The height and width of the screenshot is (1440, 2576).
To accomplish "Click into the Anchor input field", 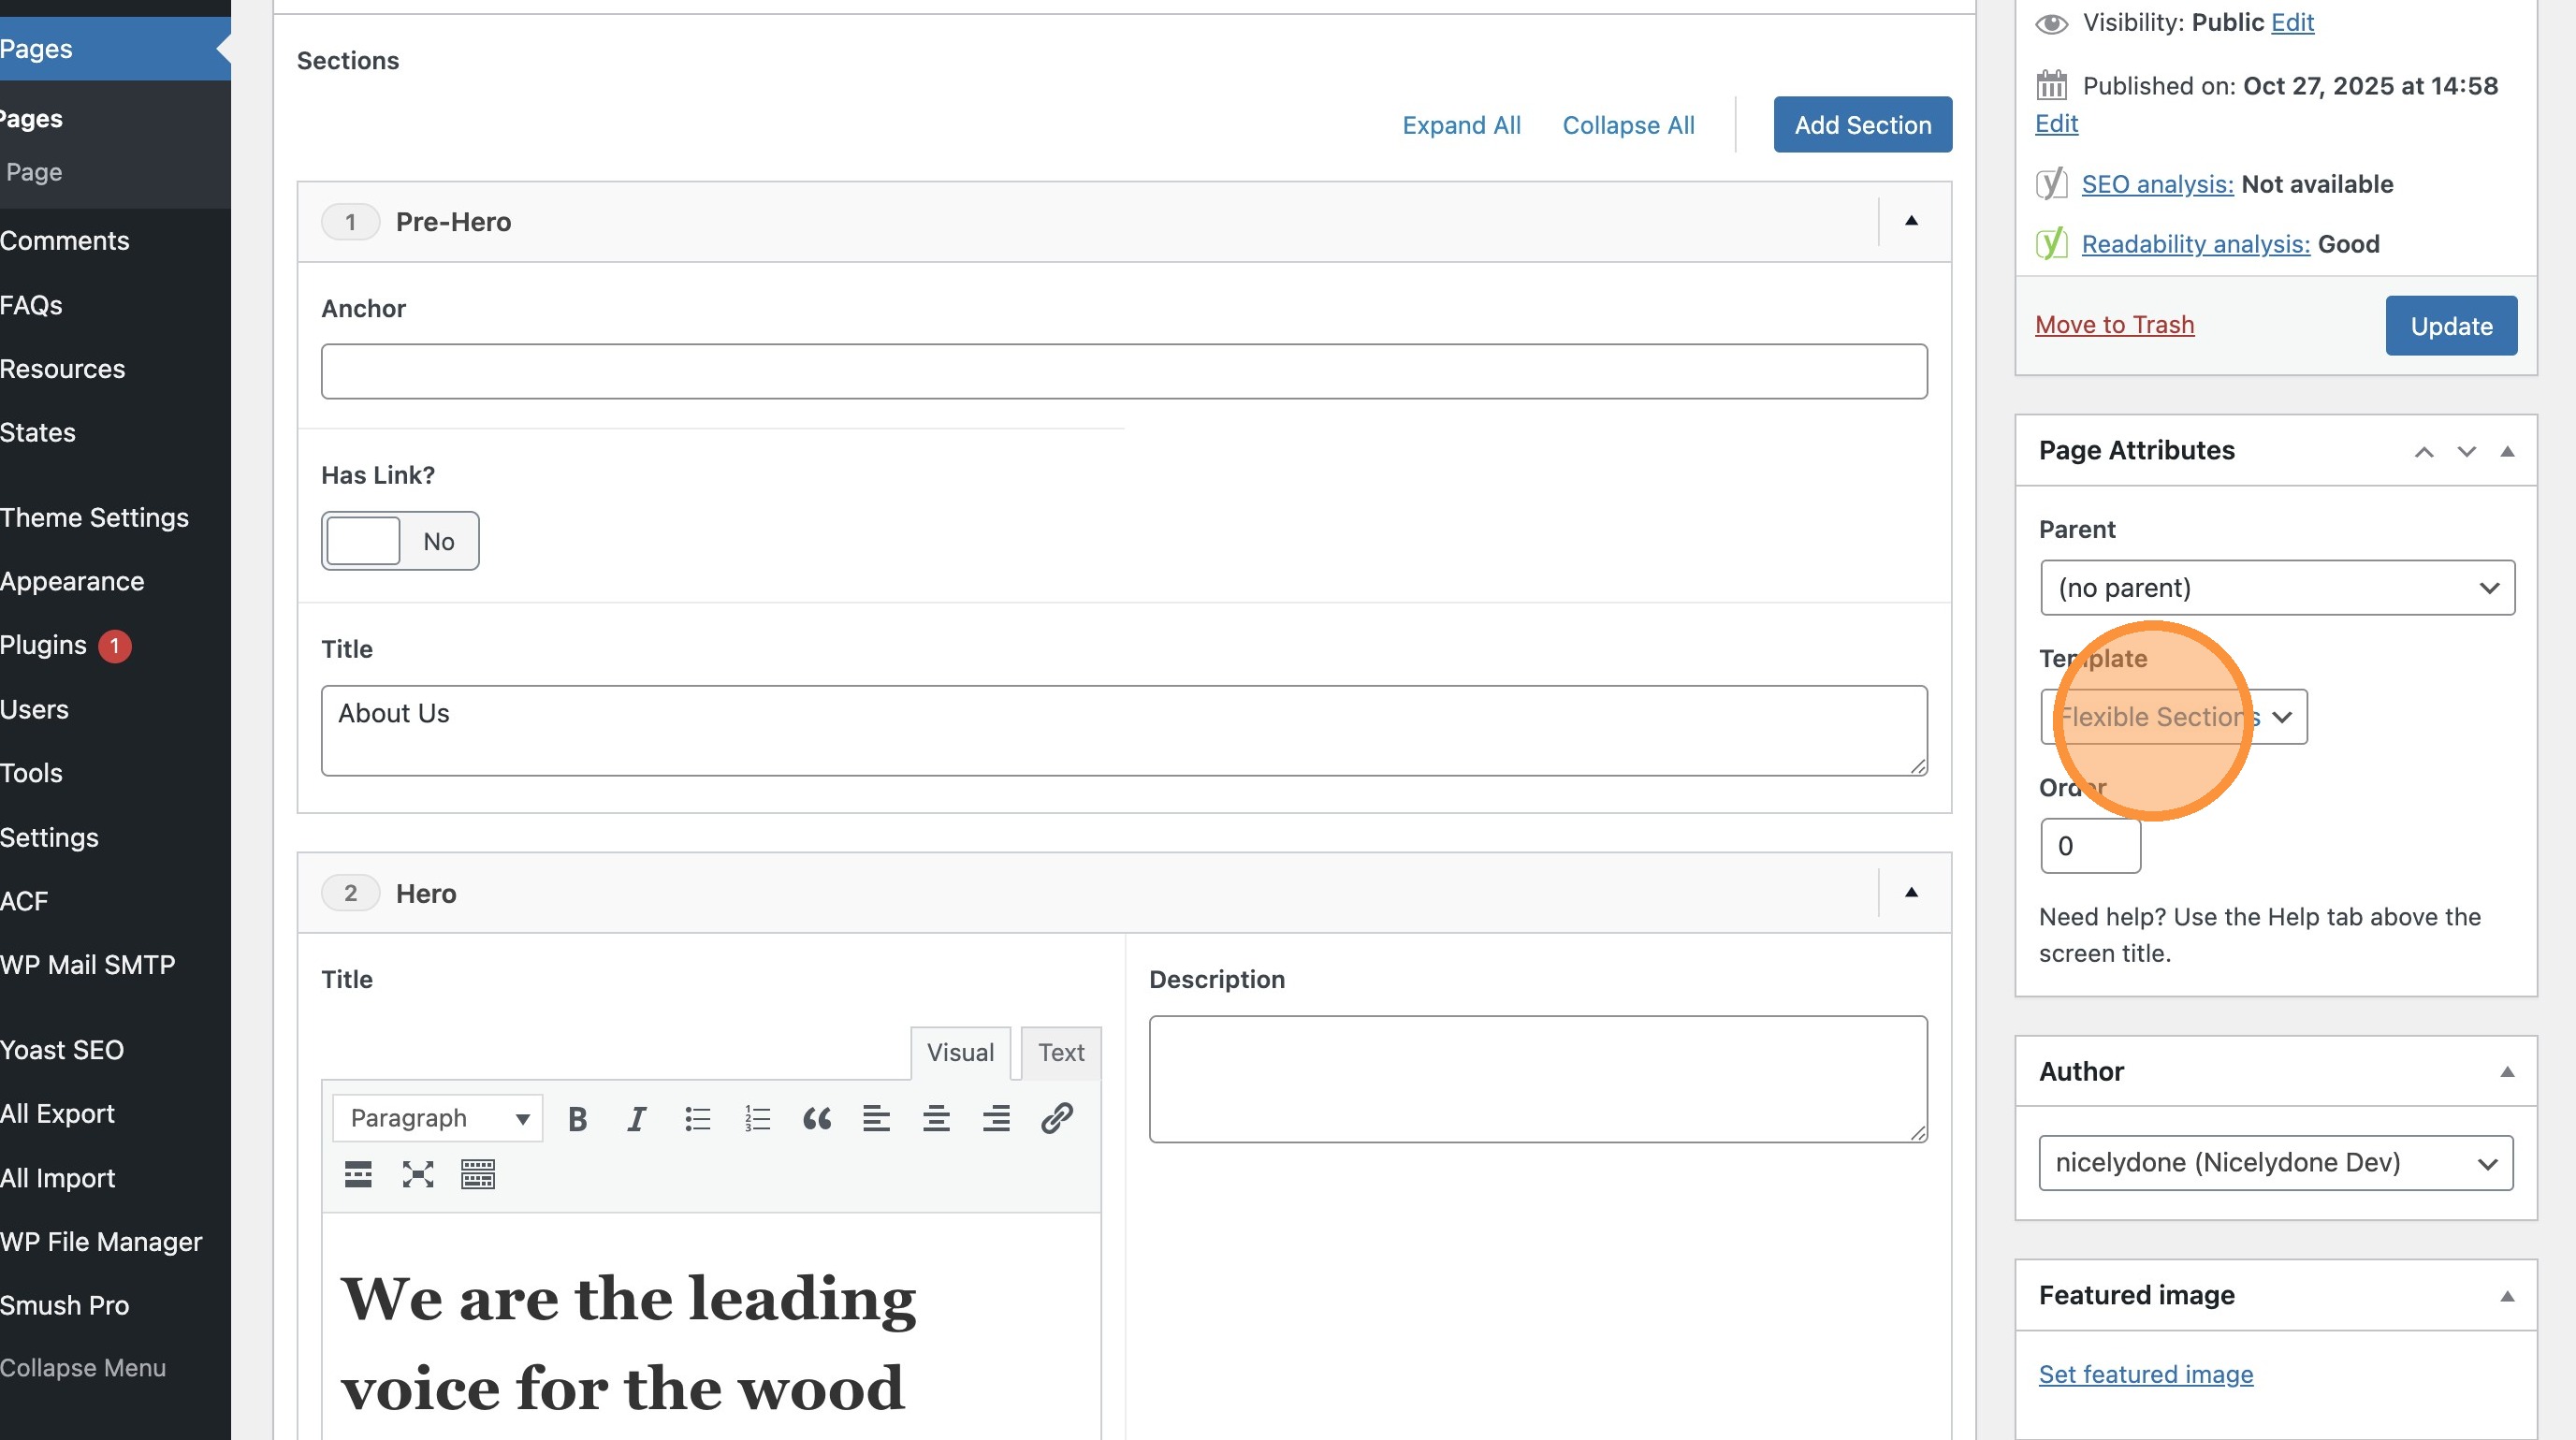I will point(1123,372).
